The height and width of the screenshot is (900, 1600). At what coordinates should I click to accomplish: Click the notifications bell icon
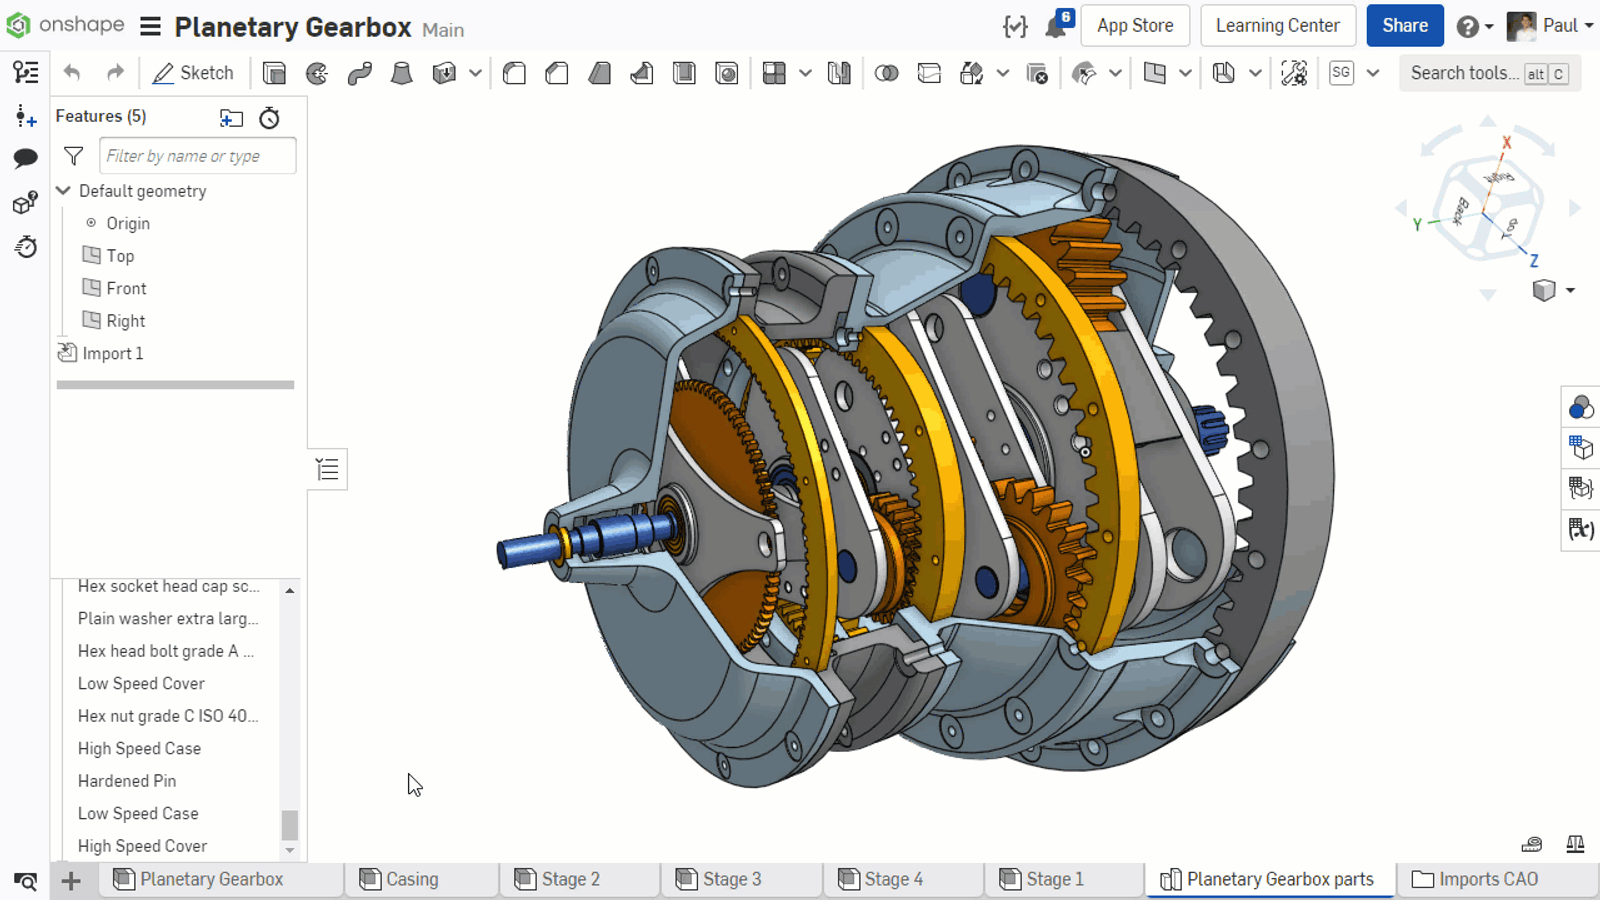tap(1056, 26)
